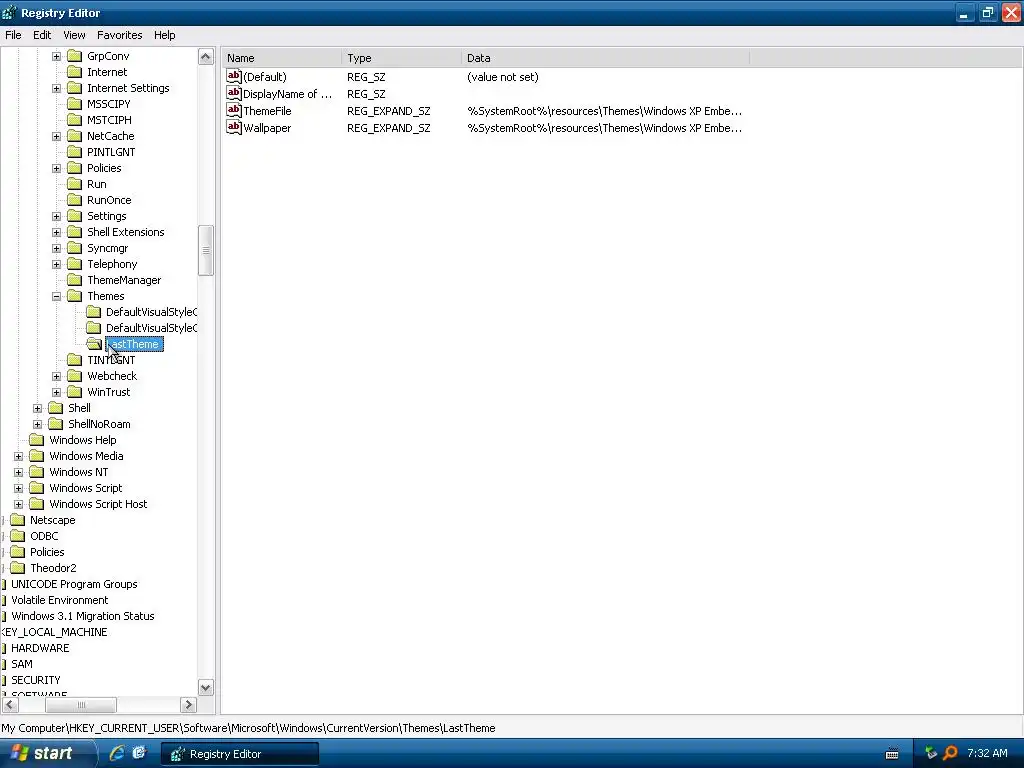
Task: Expand the Internet Settings key
Action: coord(56,88)
